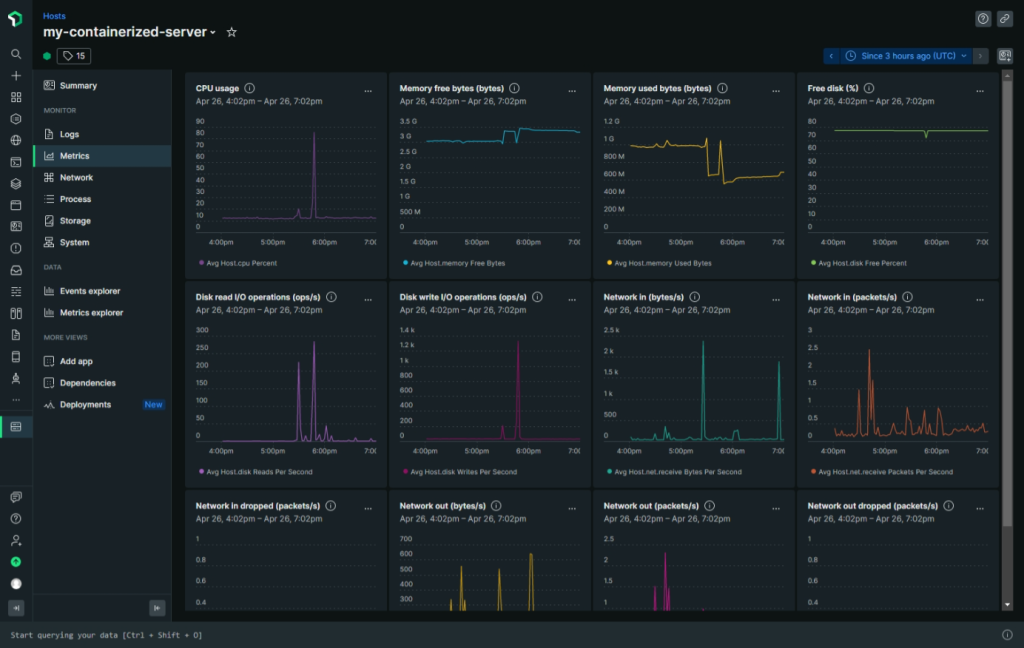Open the infrastructure hosts icon highlighted in left rail
The width and height of the screenshot is (1024, 648).
(x=16, y=427)
